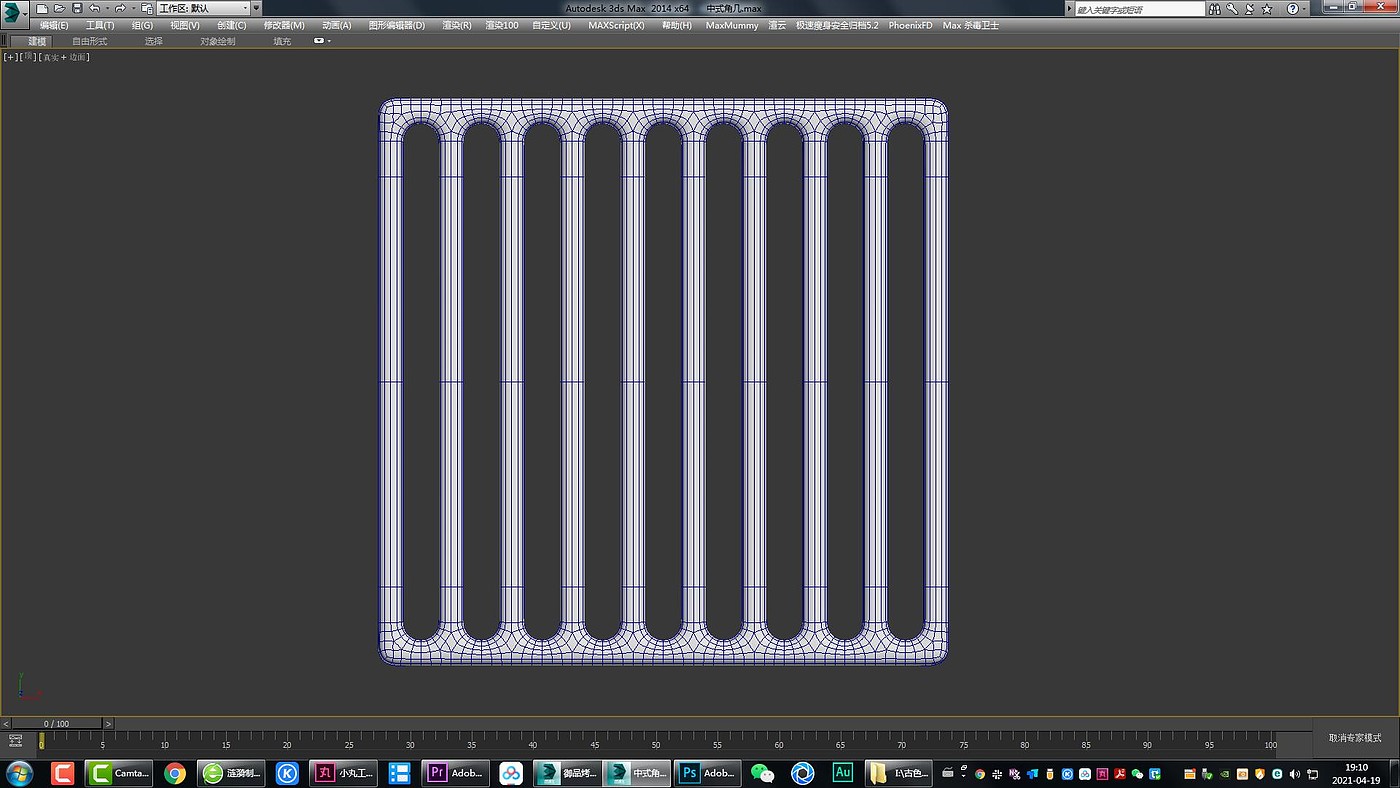Toggle the viewport [+] menu label
The height and width of the screenshot is (788, 1400).
[x=10, y=57]
